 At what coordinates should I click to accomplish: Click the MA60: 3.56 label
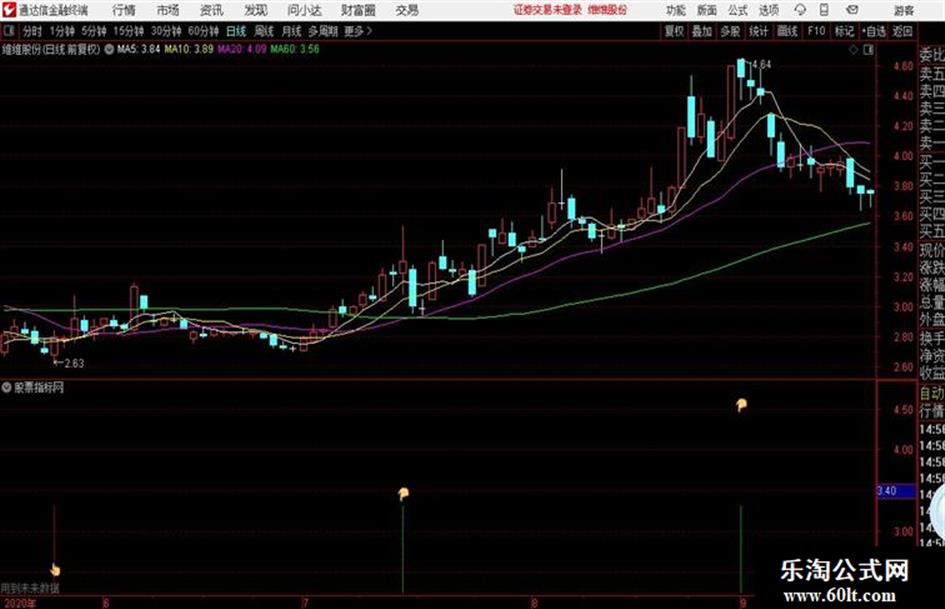295,49
